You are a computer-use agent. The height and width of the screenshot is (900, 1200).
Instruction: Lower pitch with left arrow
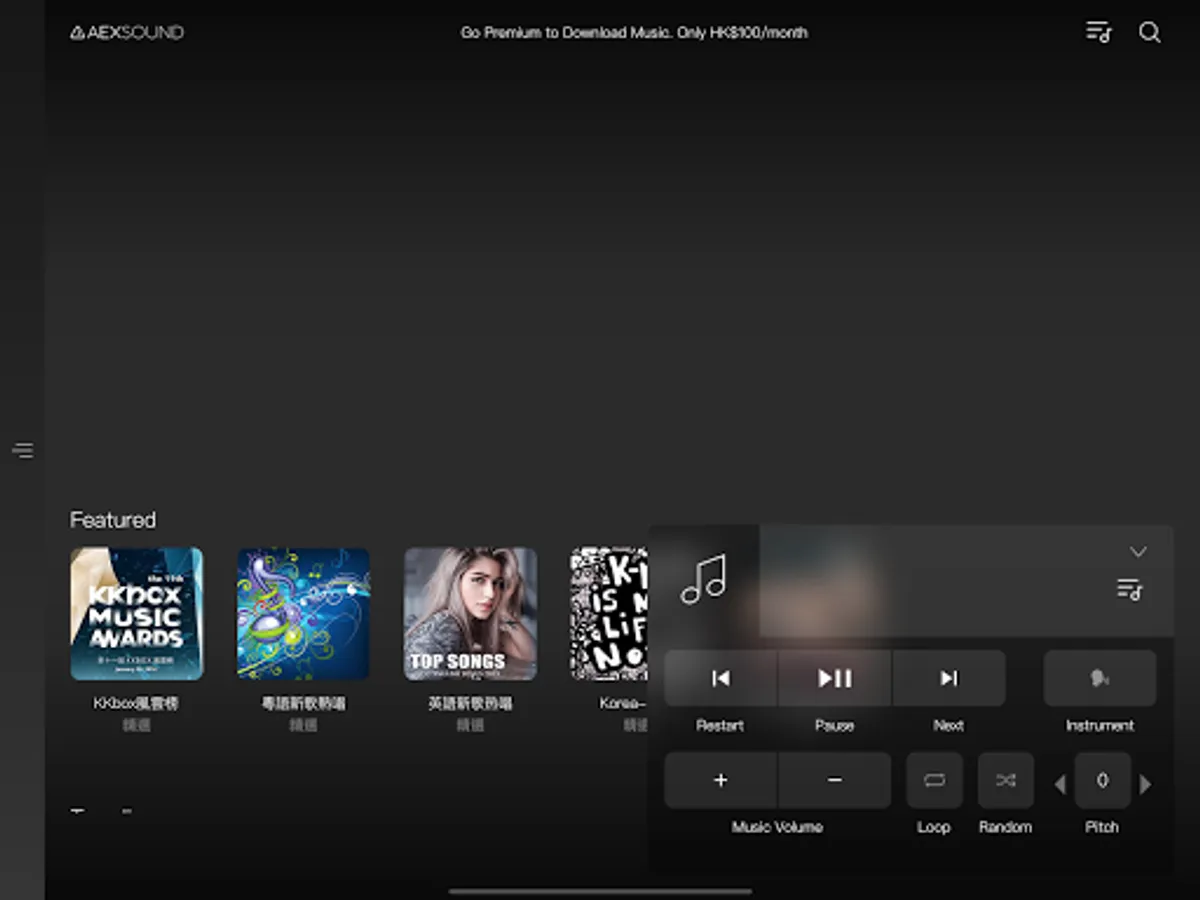(1060, 784)
